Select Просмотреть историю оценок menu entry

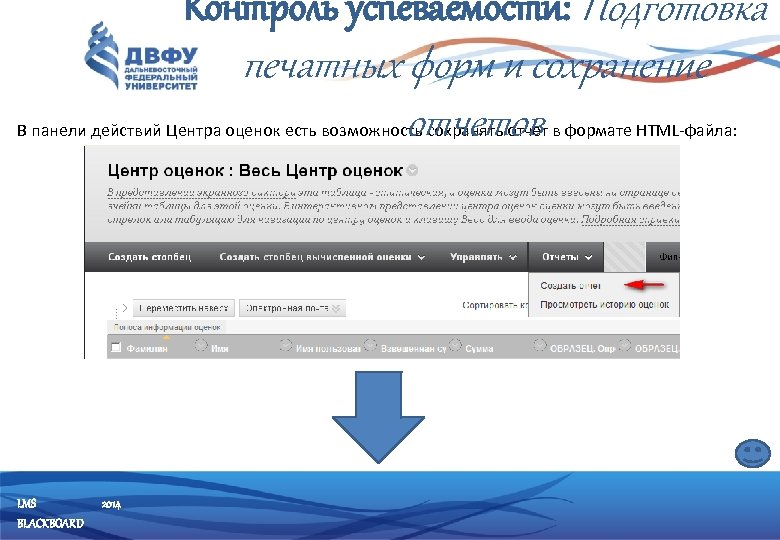tap(604, 304)
